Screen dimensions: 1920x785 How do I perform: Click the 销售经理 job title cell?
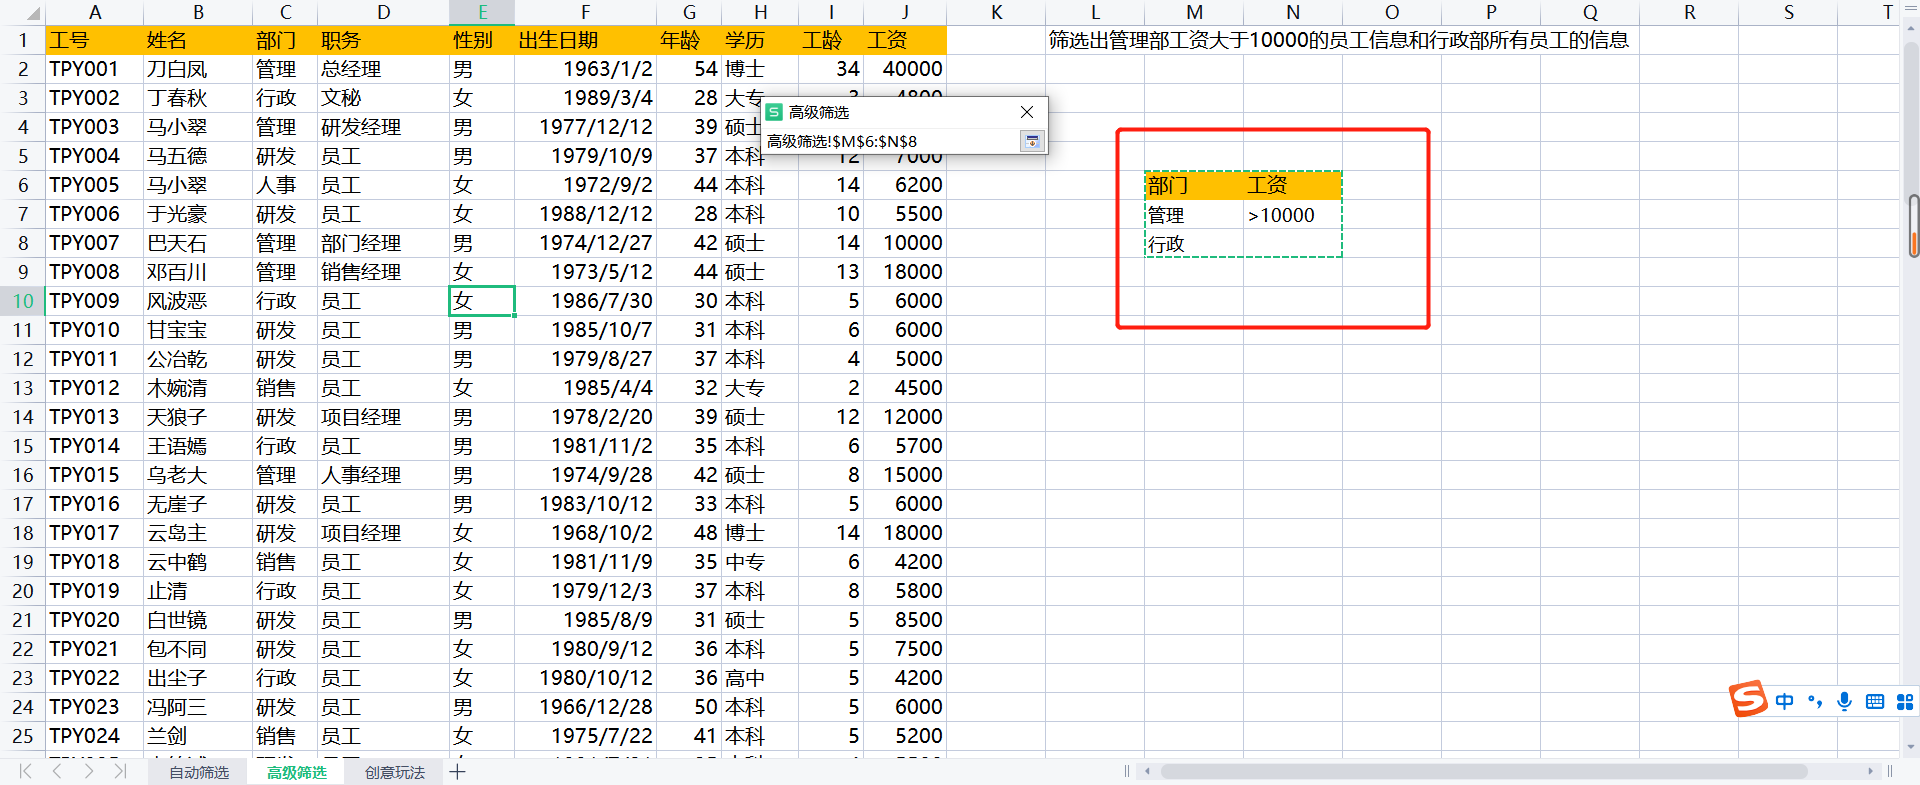click(384, 272)
